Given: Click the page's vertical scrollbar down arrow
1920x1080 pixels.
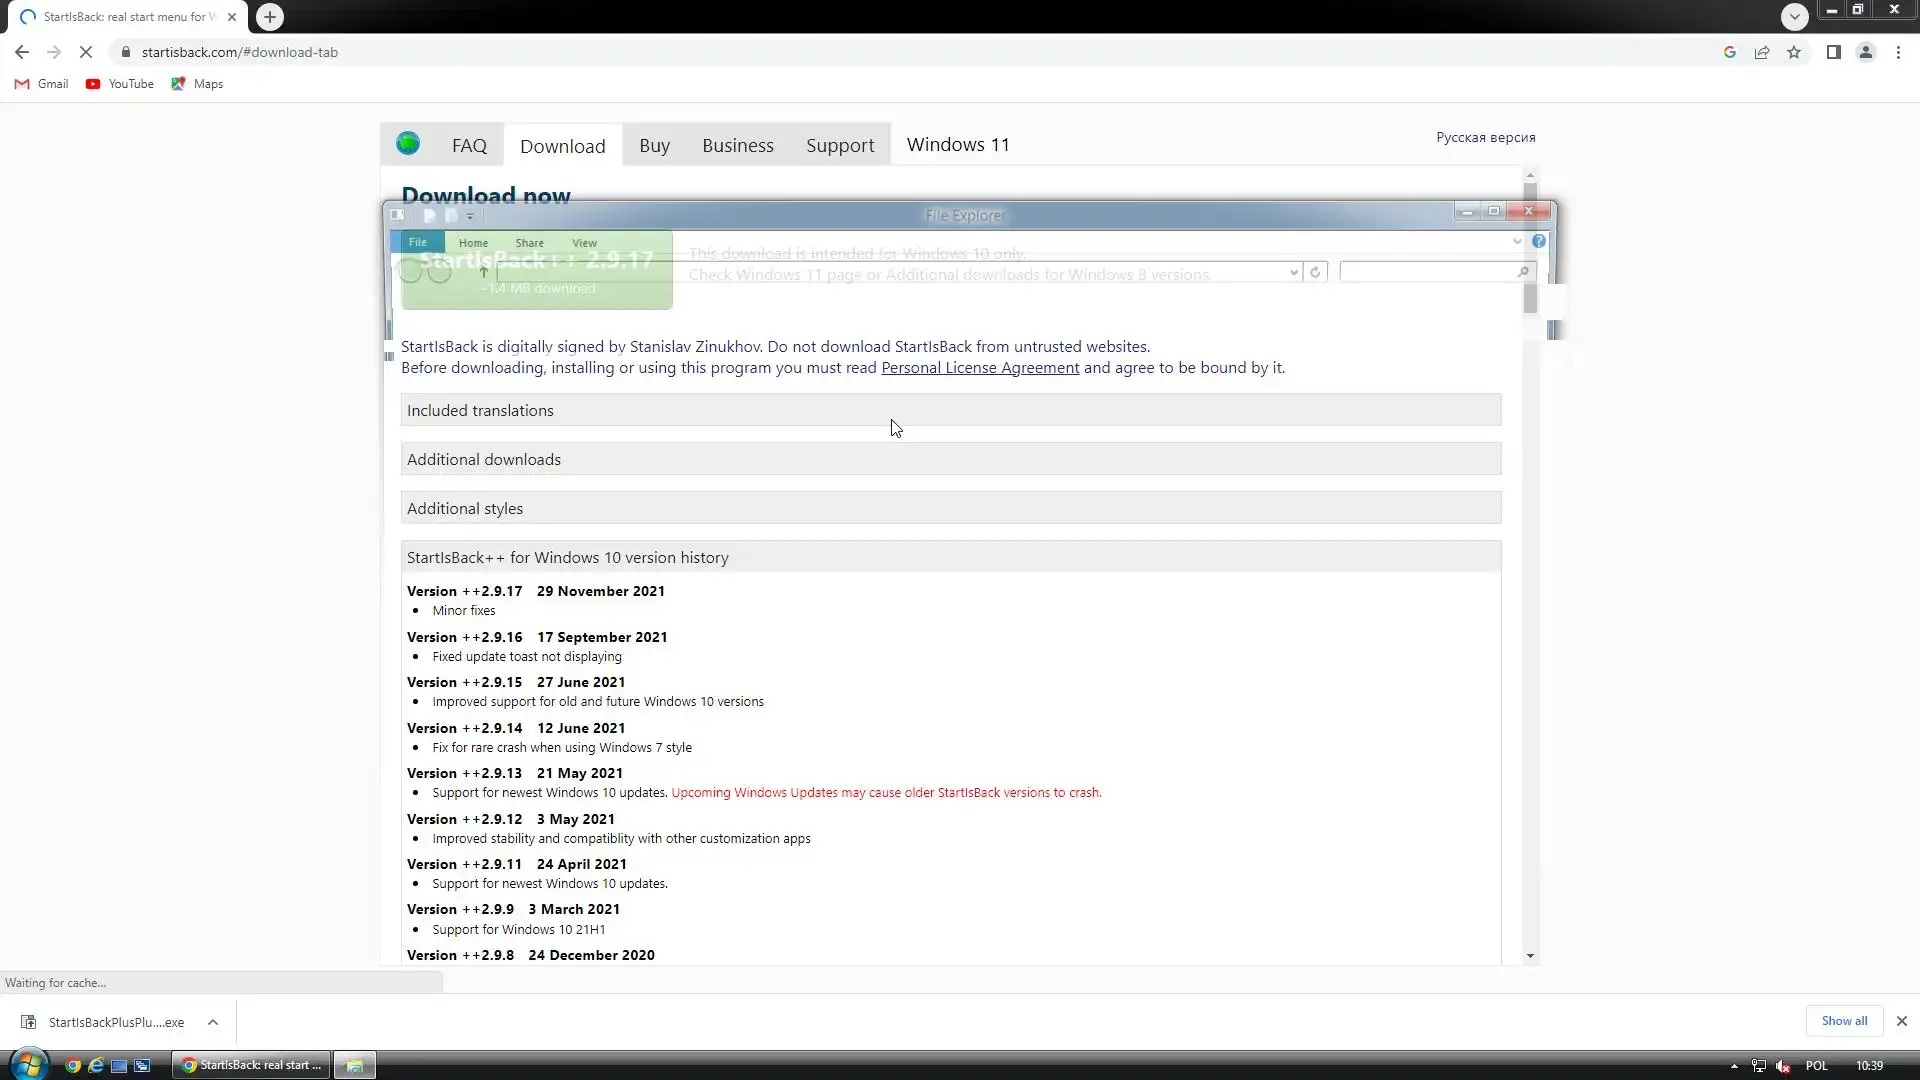Looking at the screenshot, I should click(1530, 956).
